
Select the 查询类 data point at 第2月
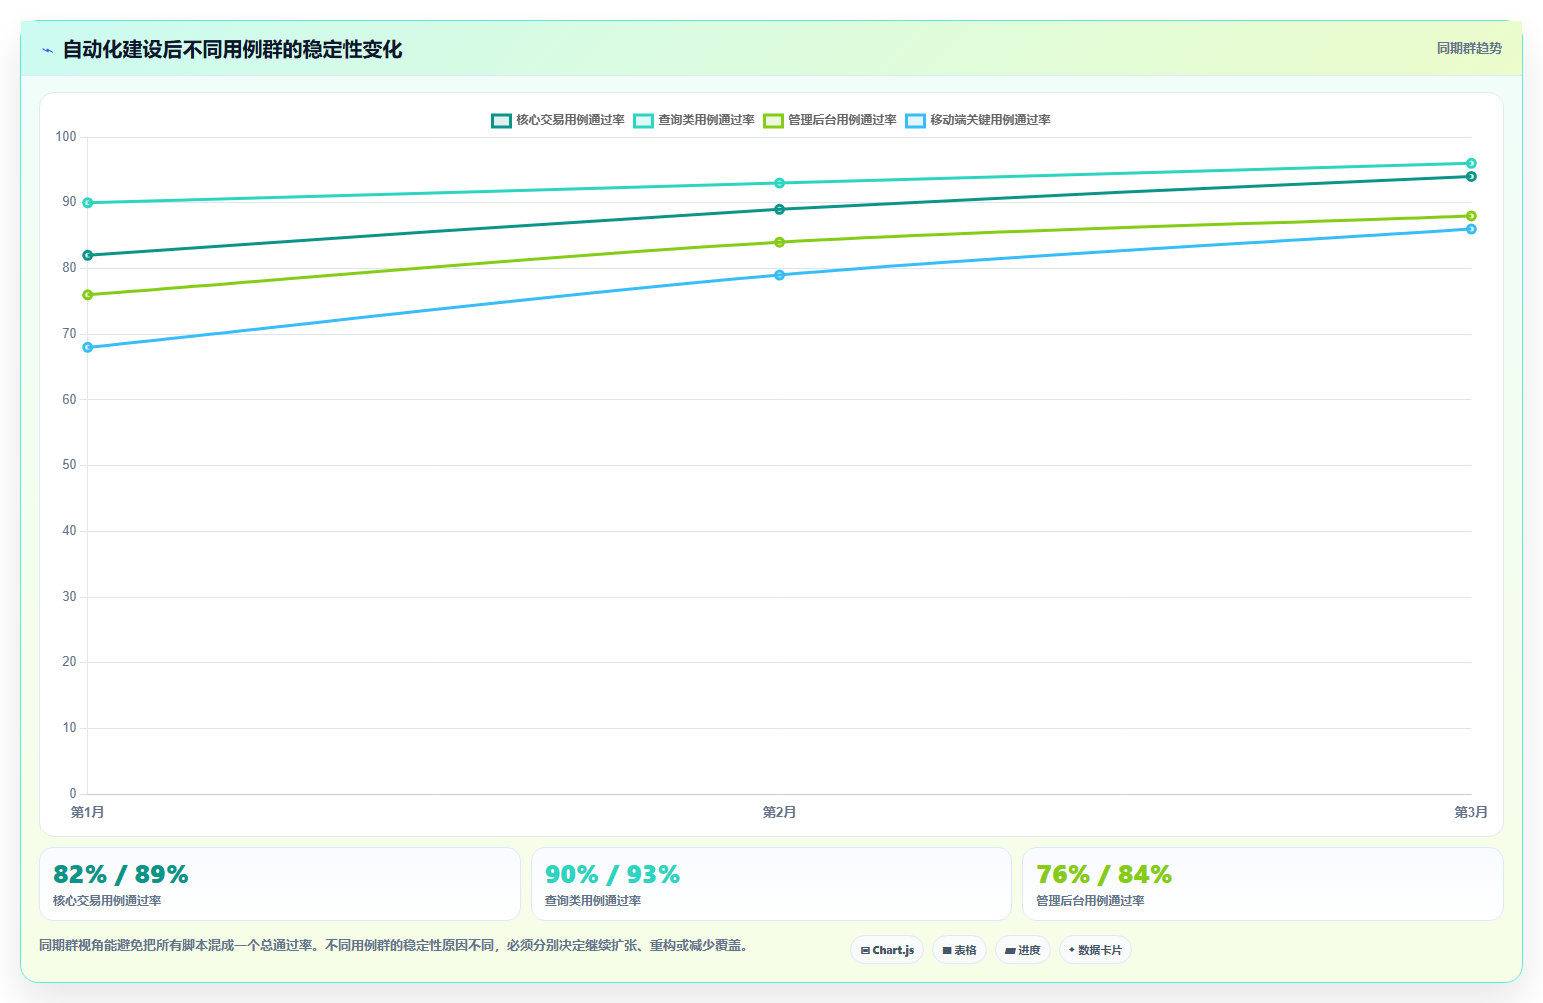[x=780, y=183]
